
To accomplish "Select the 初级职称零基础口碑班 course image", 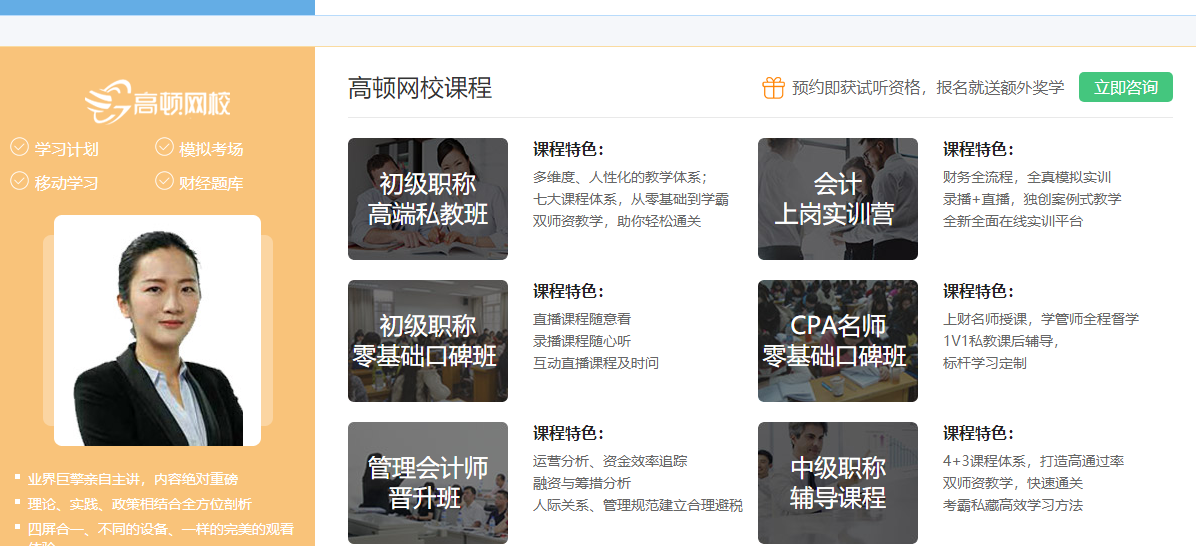I will 427,341.
